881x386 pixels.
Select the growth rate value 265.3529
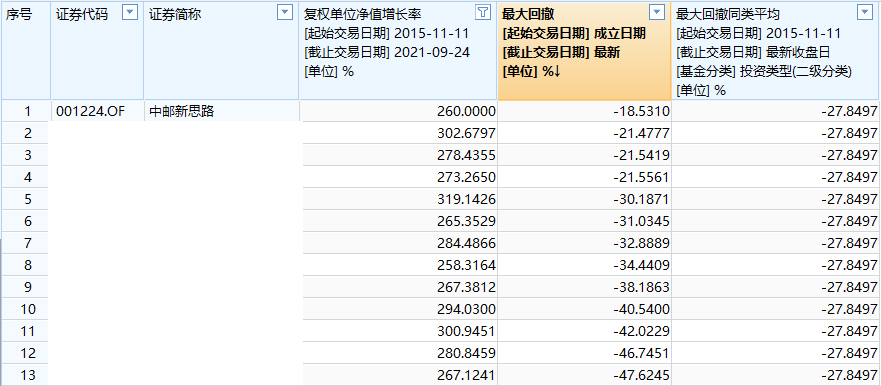tap(466, 221)
